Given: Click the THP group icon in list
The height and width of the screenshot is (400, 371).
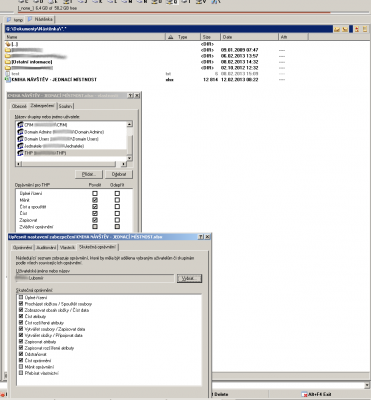Looking at the screenshot, I should pyautogui.click(x=20, y=153).
